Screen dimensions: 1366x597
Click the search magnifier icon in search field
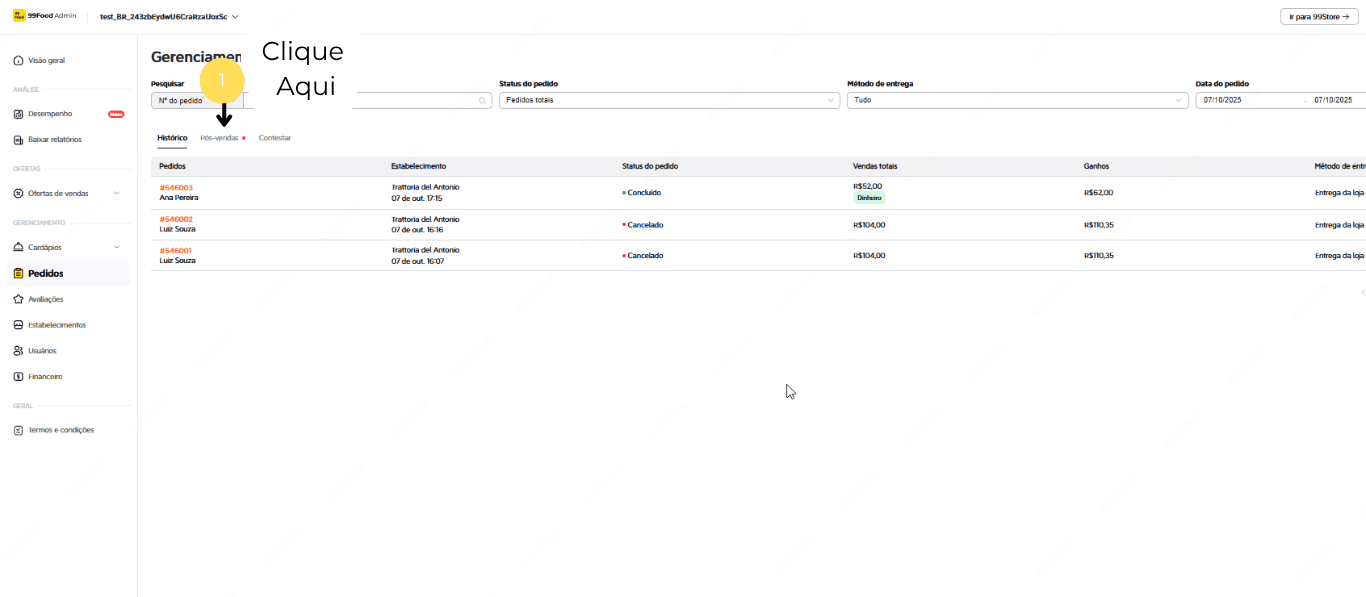click(x=482, y=101)
